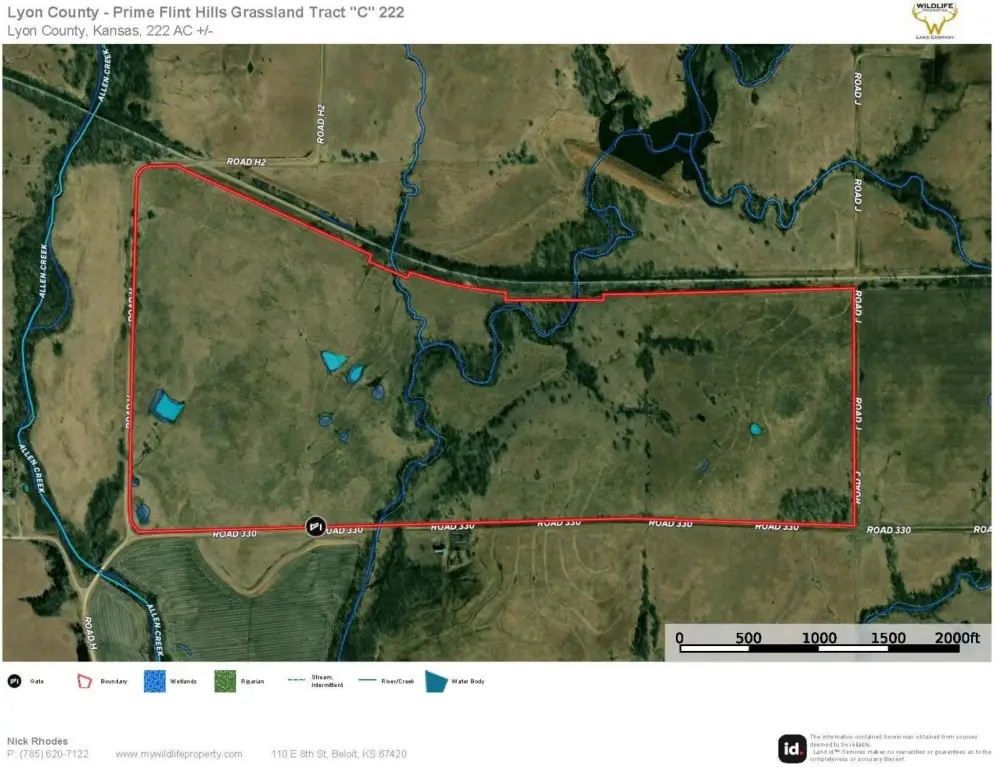Image resolution: width=994 pixels, height=767 pixels.
Task: Click the largest blue pond on west side
Action: pos(166,407)
